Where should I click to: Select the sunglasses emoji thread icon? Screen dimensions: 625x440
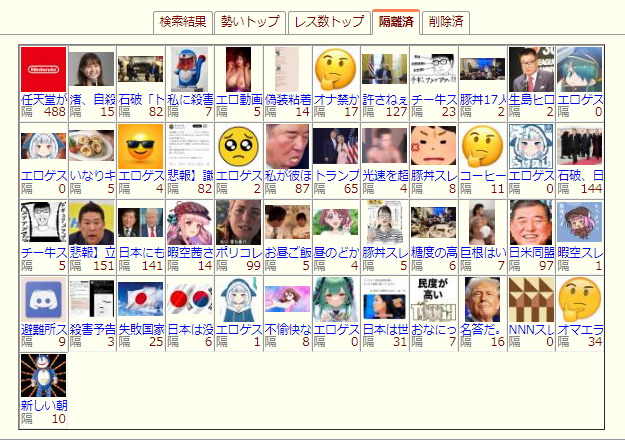pyautogui.click(x=140, y=145)
